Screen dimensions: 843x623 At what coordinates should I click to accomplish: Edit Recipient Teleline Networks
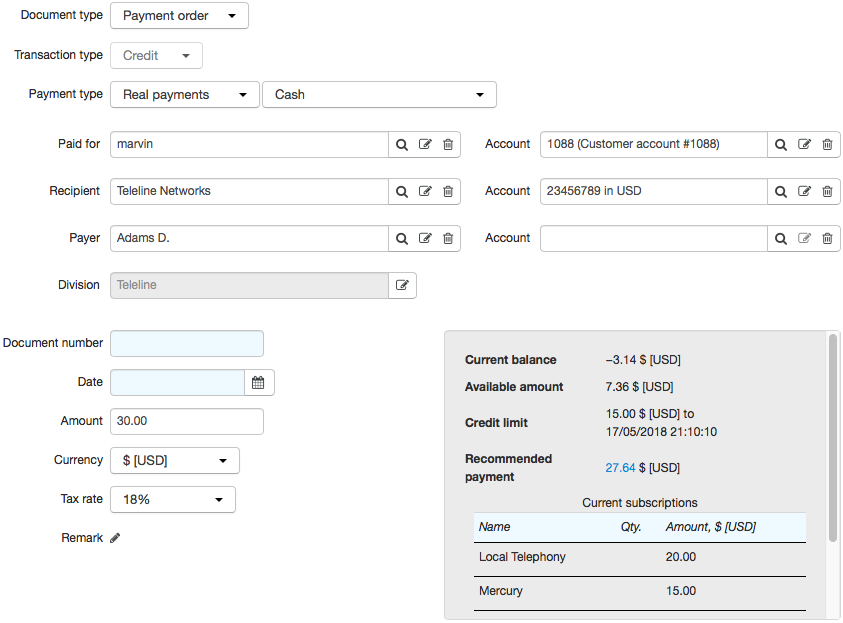425,191
